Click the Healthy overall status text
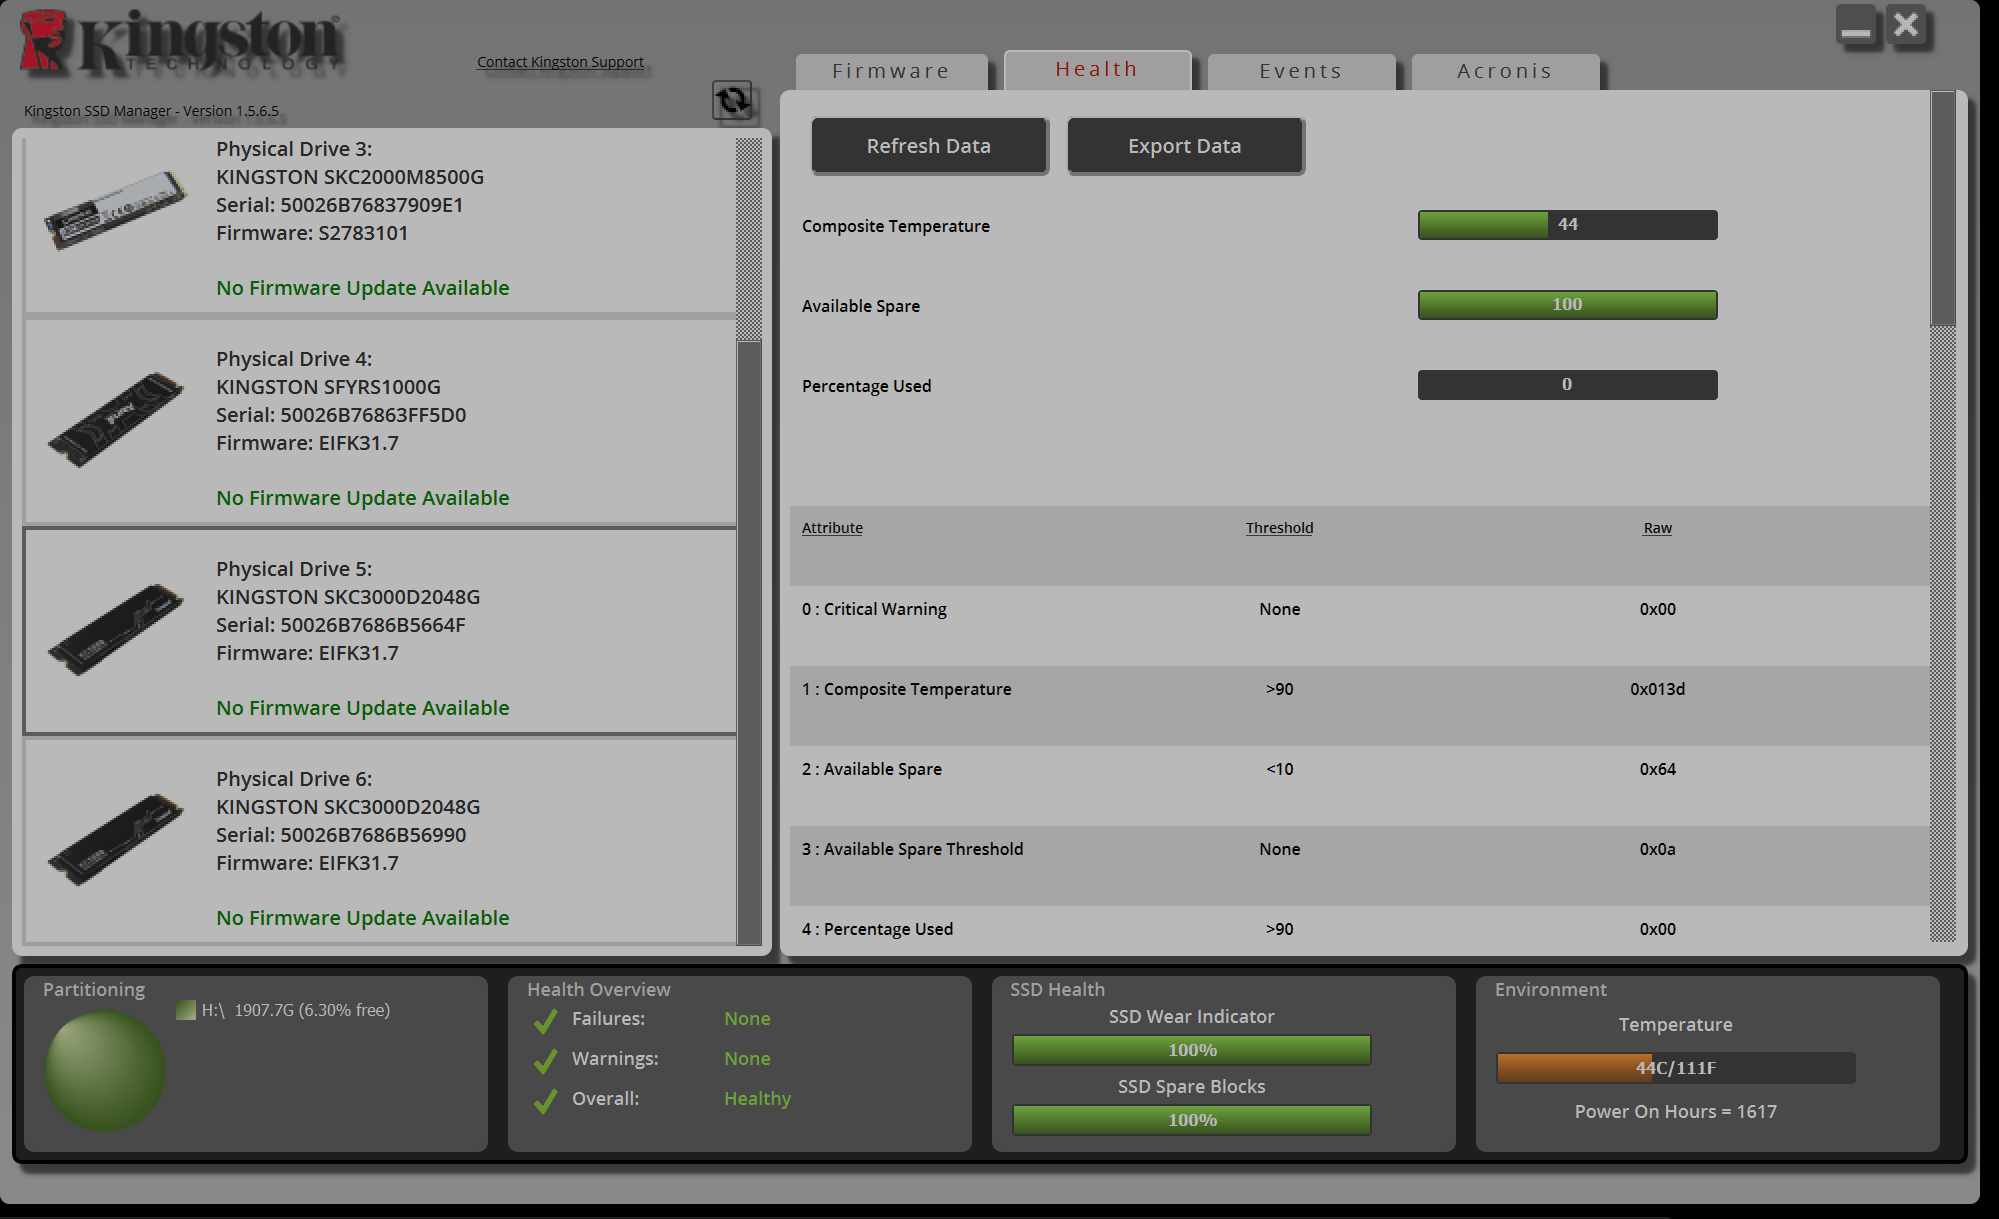The width and height of the screenshot is (1999, 1219). (x=758, y=1099)
